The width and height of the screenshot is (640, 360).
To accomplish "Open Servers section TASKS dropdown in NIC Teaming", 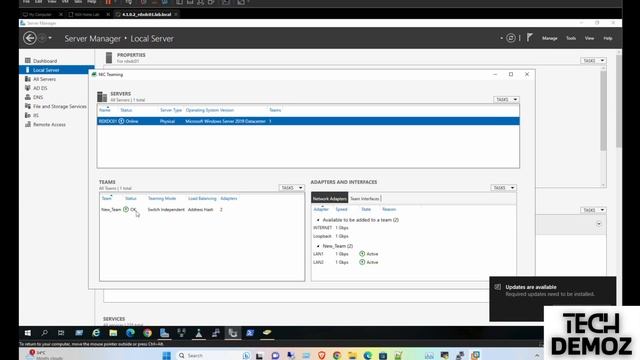I will coord(506,99).
